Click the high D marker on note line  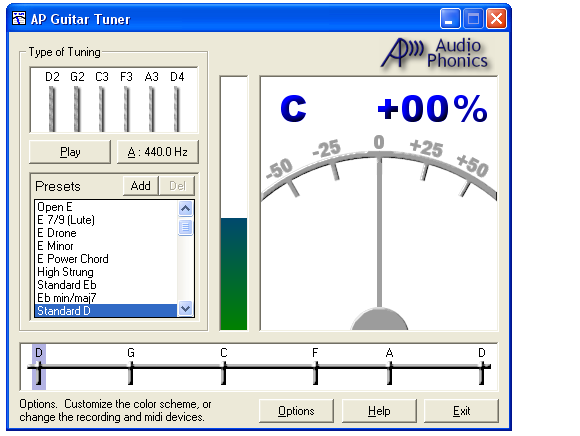(482, 367)
